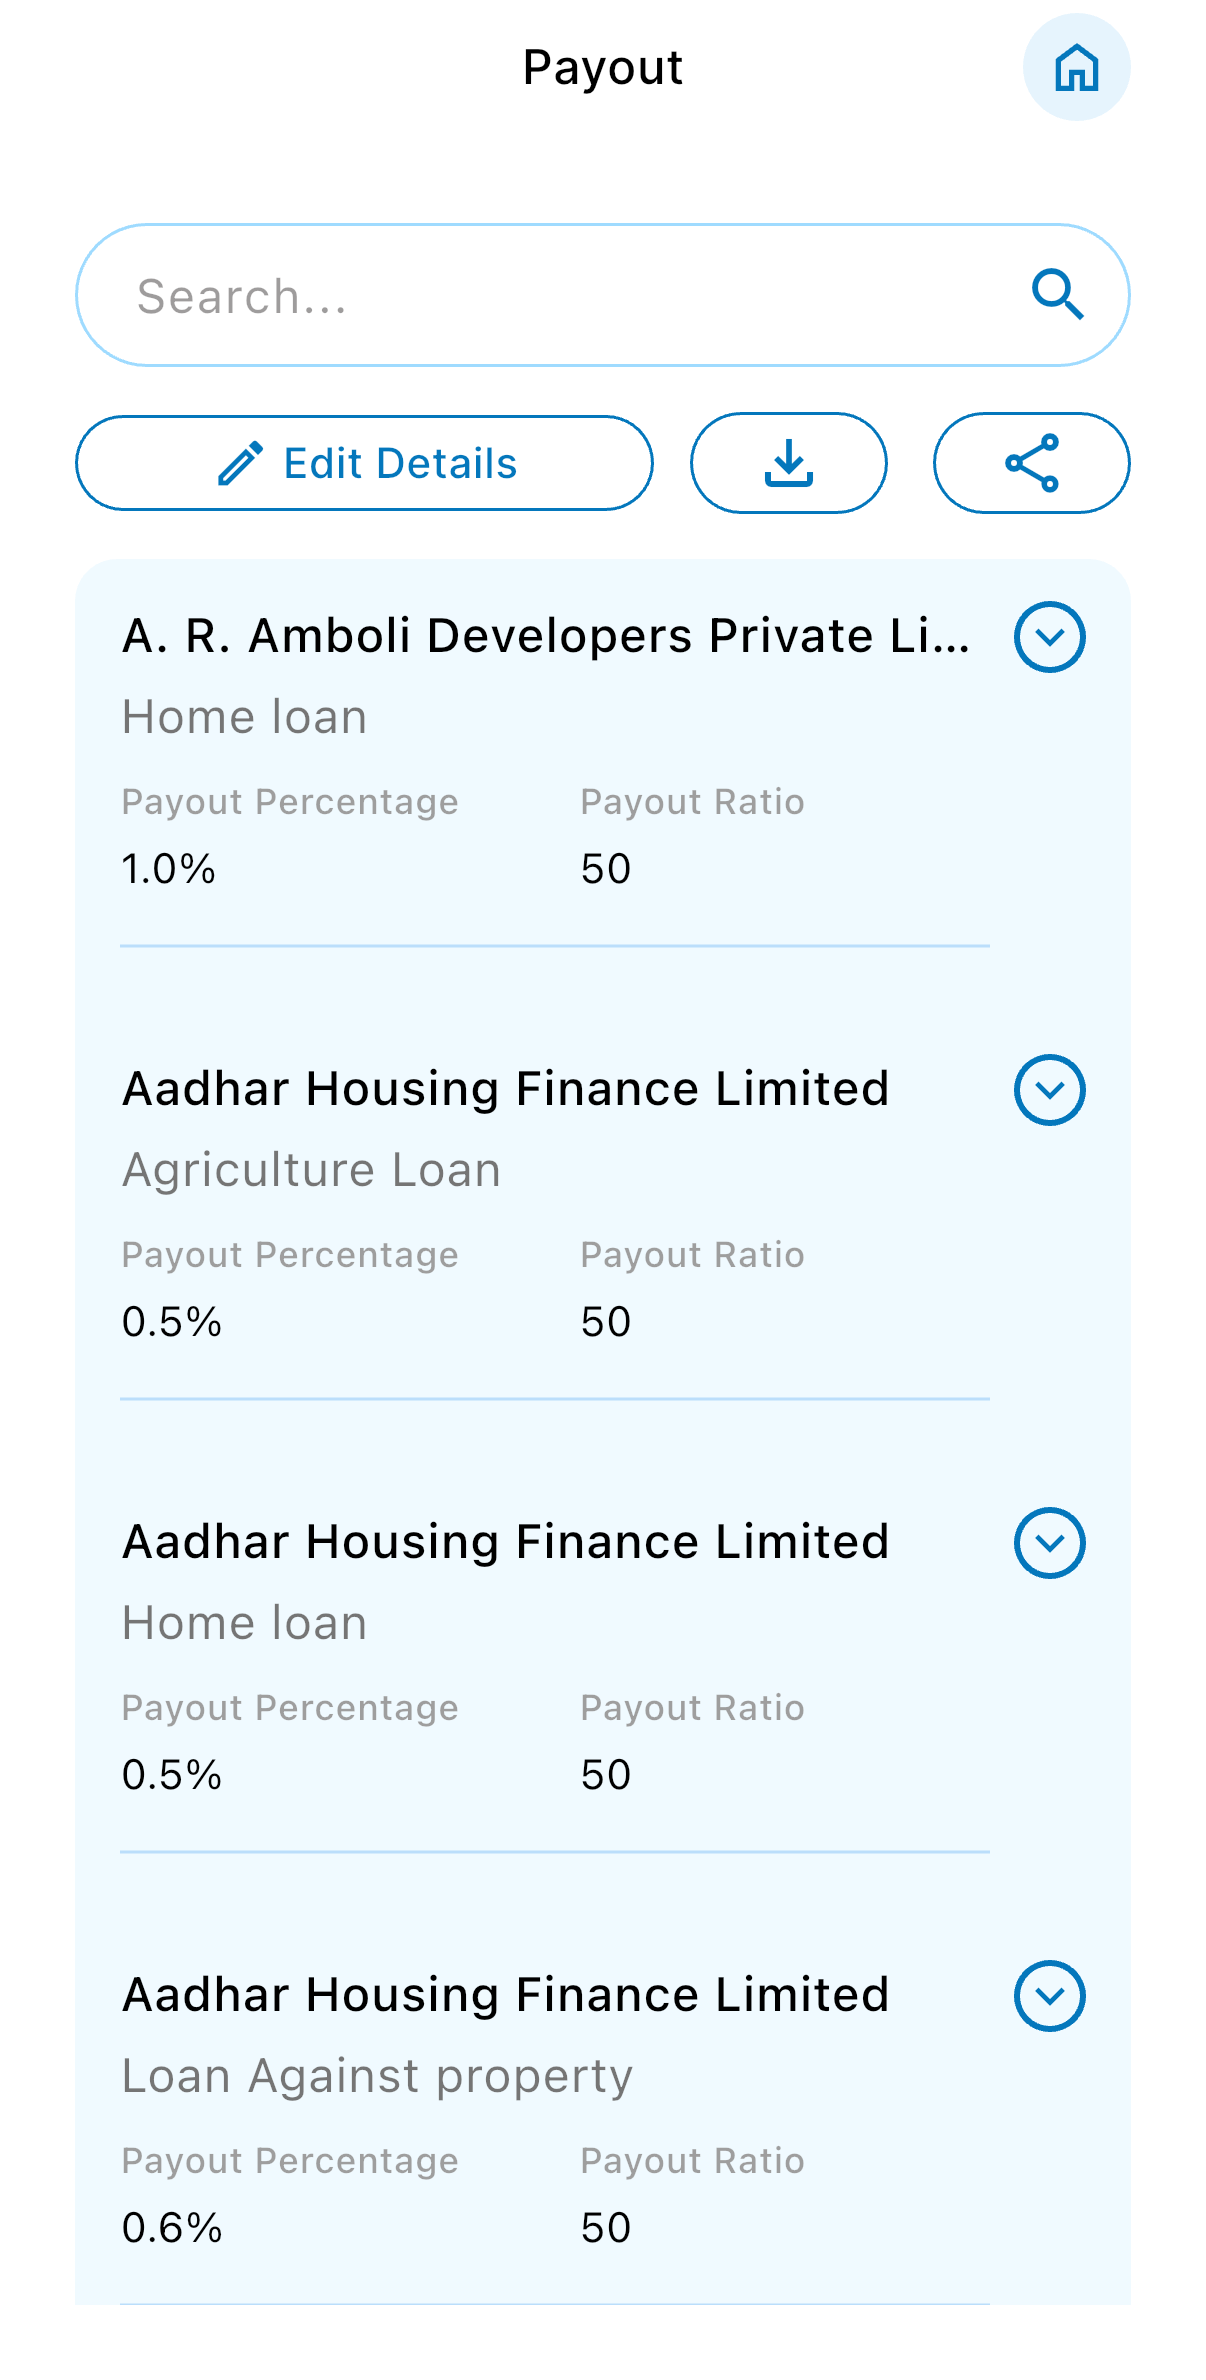Tap the home icon button
This screenshot has height=2380, width=1206.
pos(1076,68)
